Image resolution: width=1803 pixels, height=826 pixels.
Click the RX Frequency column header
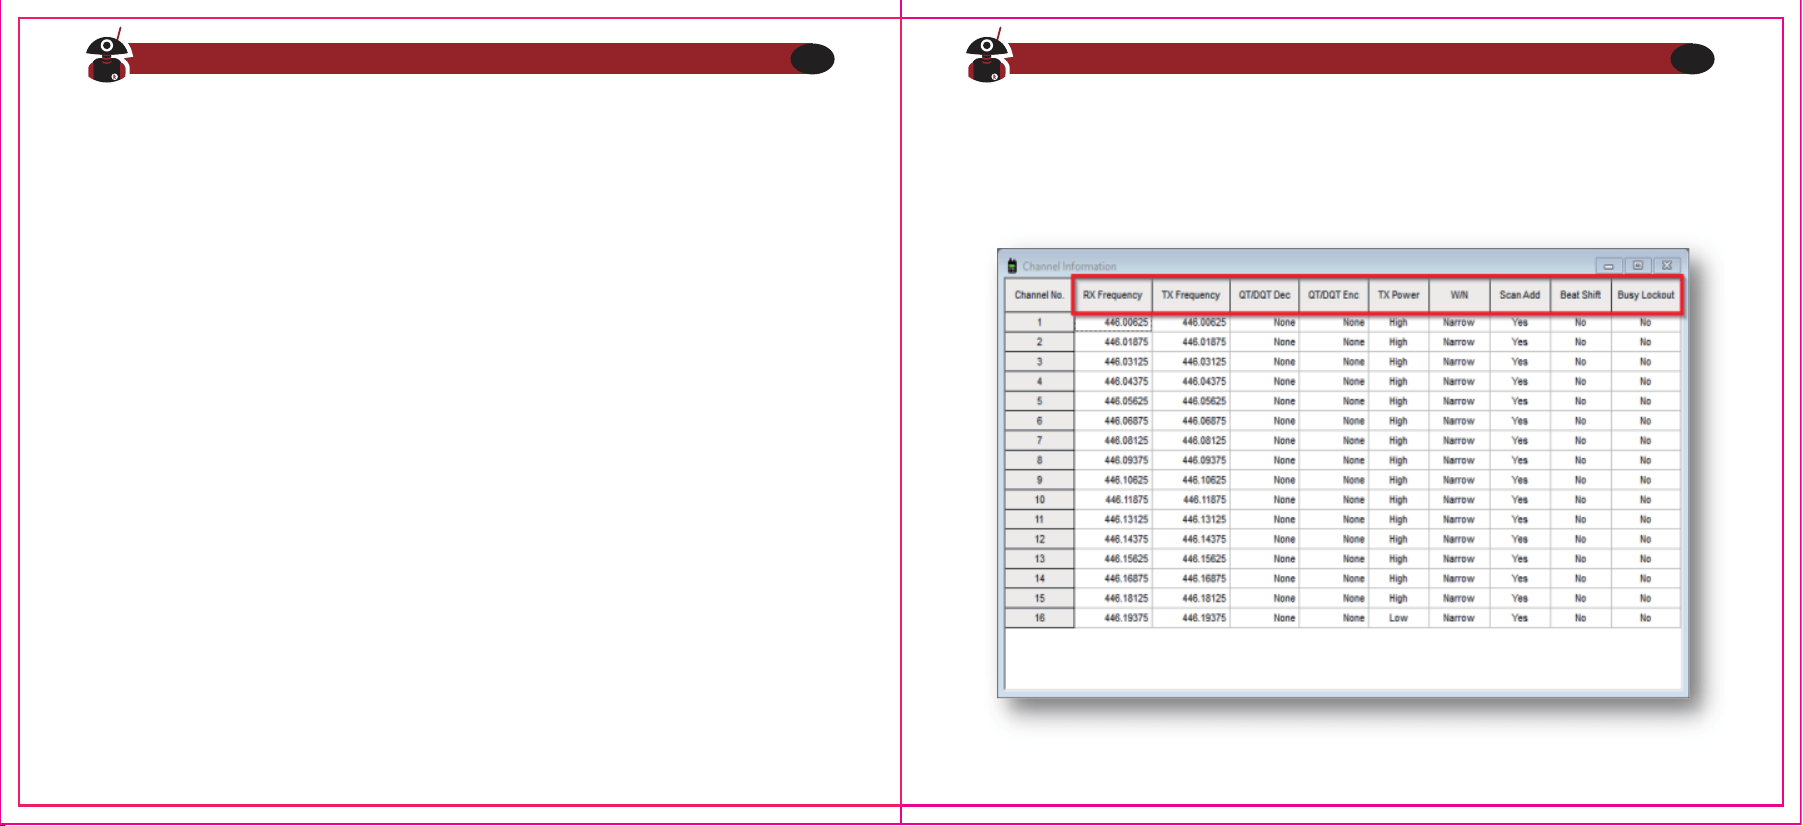pos(1112,295)
